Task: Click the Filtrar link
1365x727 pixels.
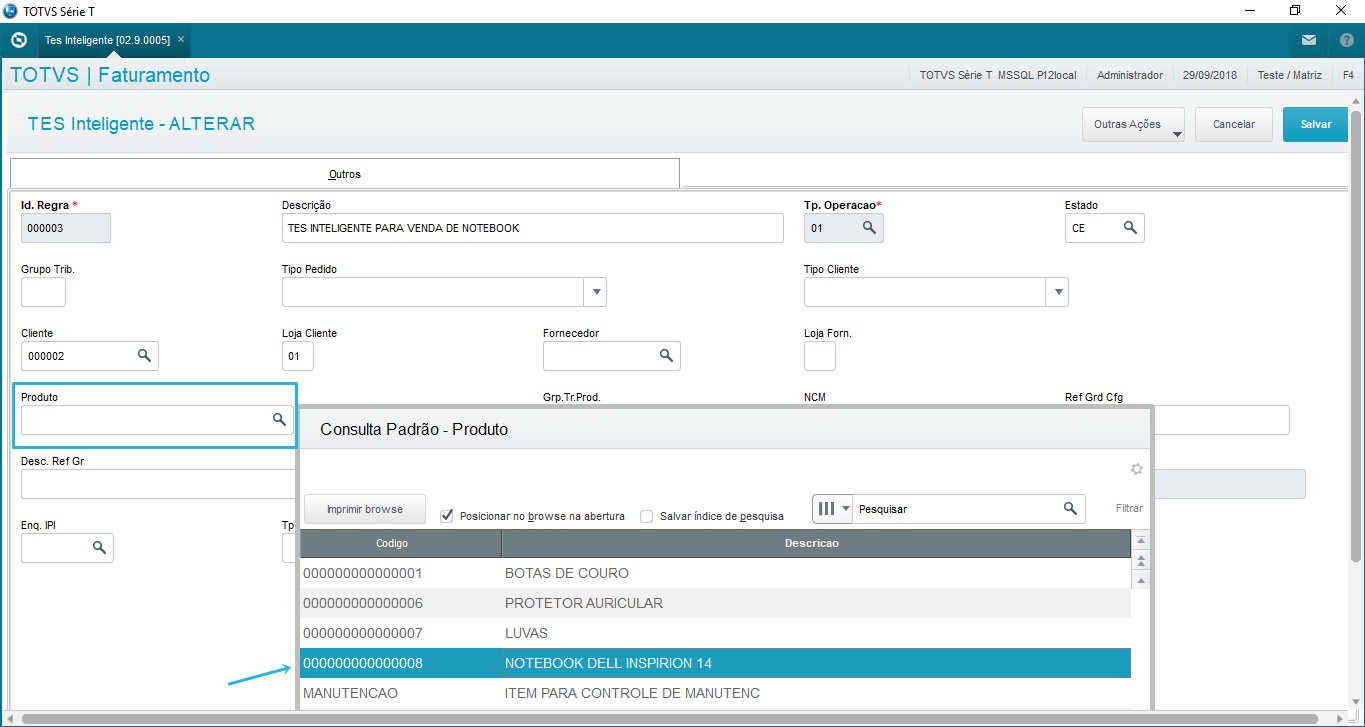Action: point(1129,509)
